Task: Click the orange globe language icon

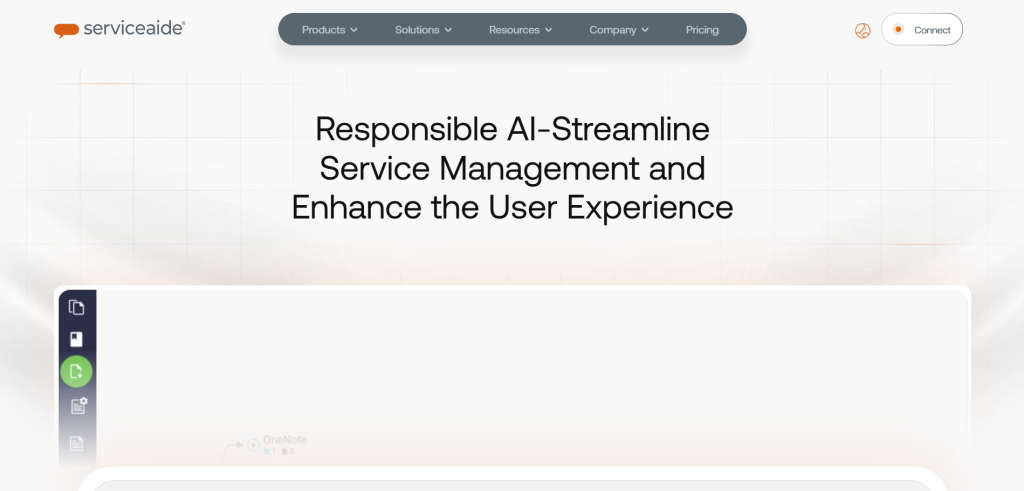Action: pos(862,30)
